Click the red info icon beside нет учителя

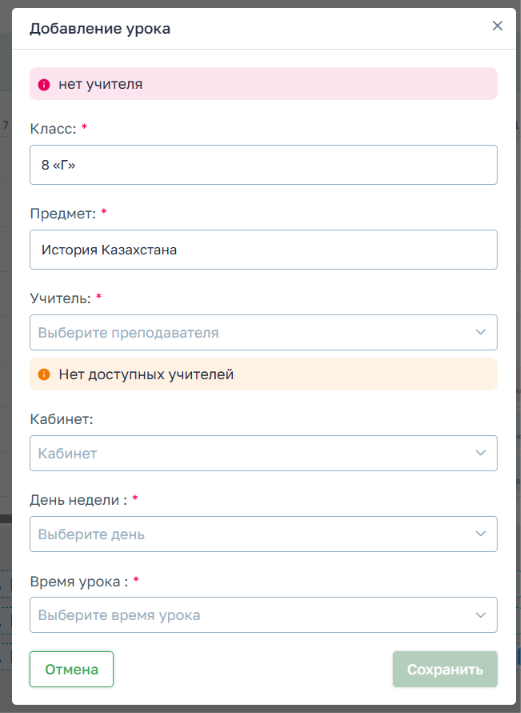pos(44,84)
